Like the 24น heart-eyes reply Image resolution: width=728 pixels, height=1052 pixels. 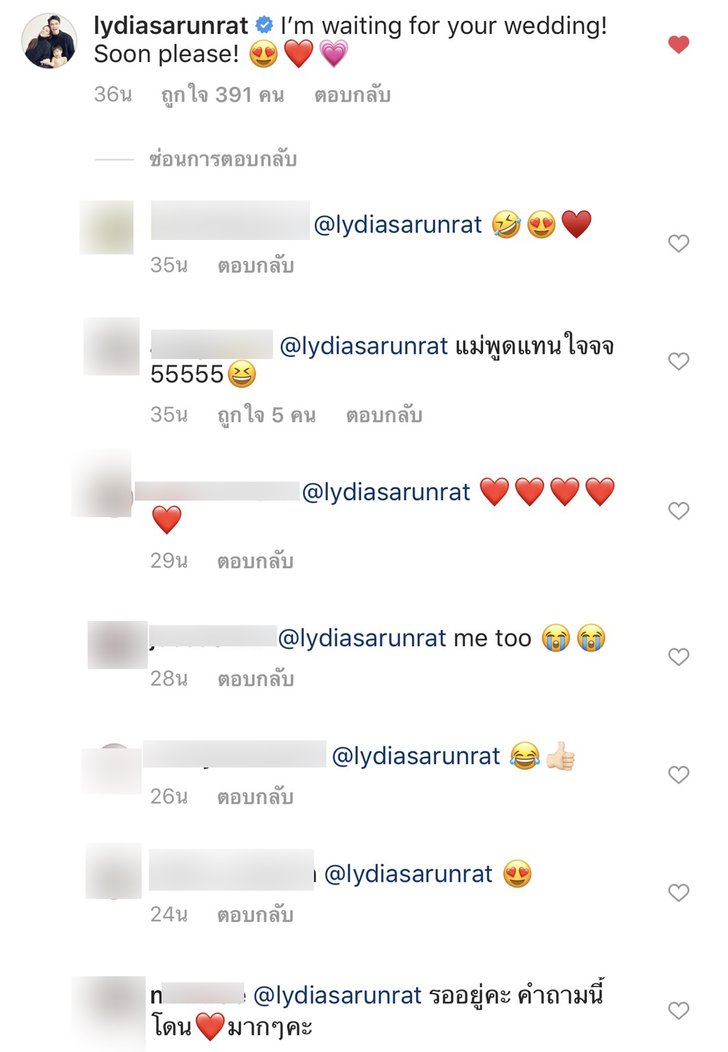pyautogui.click(x=678, y=892)
